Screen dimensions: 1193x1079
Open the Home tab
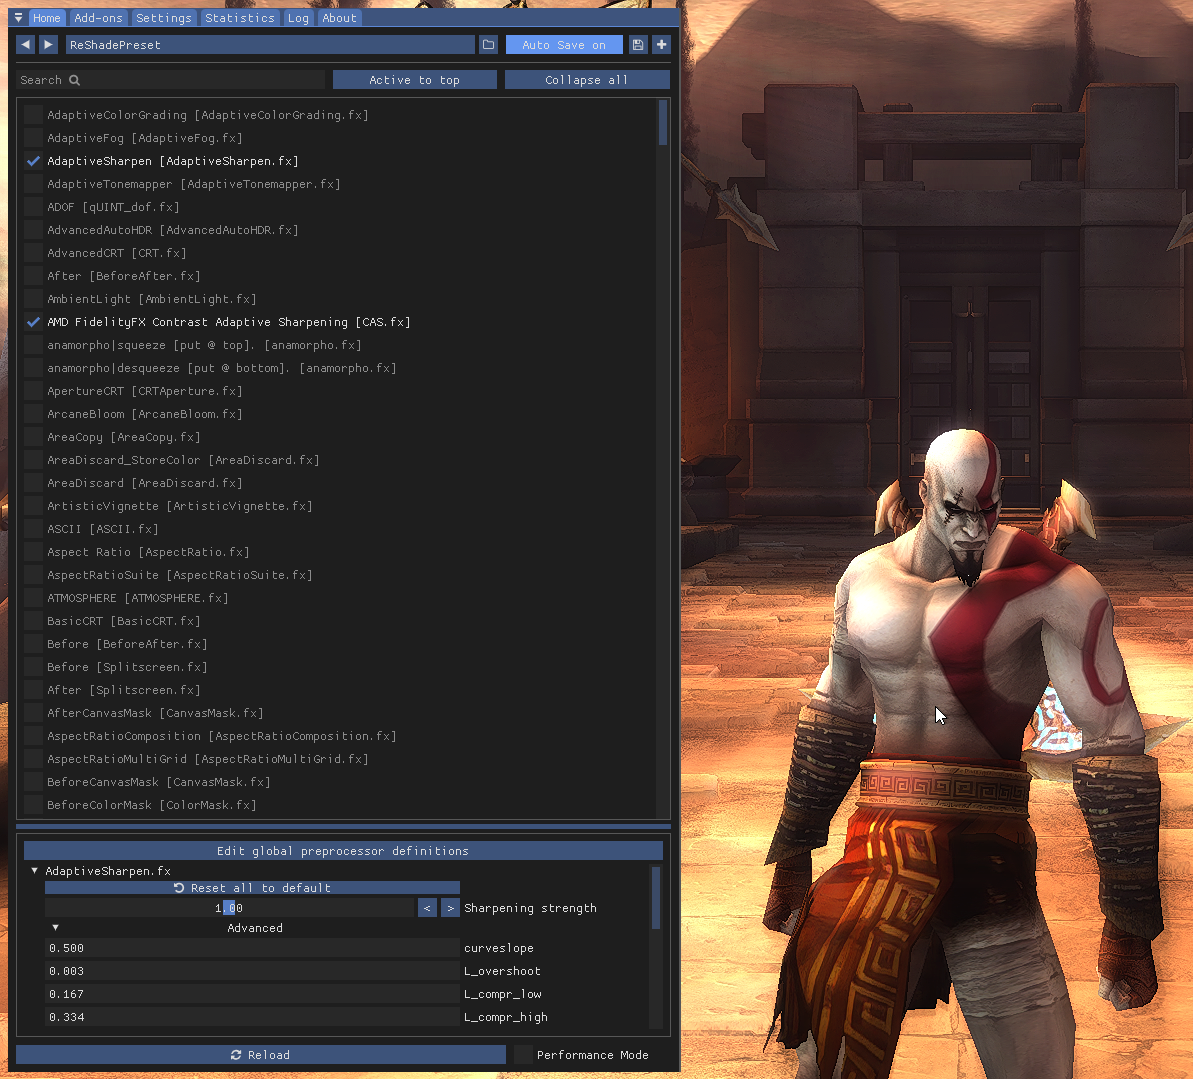(x=46, y=18)
